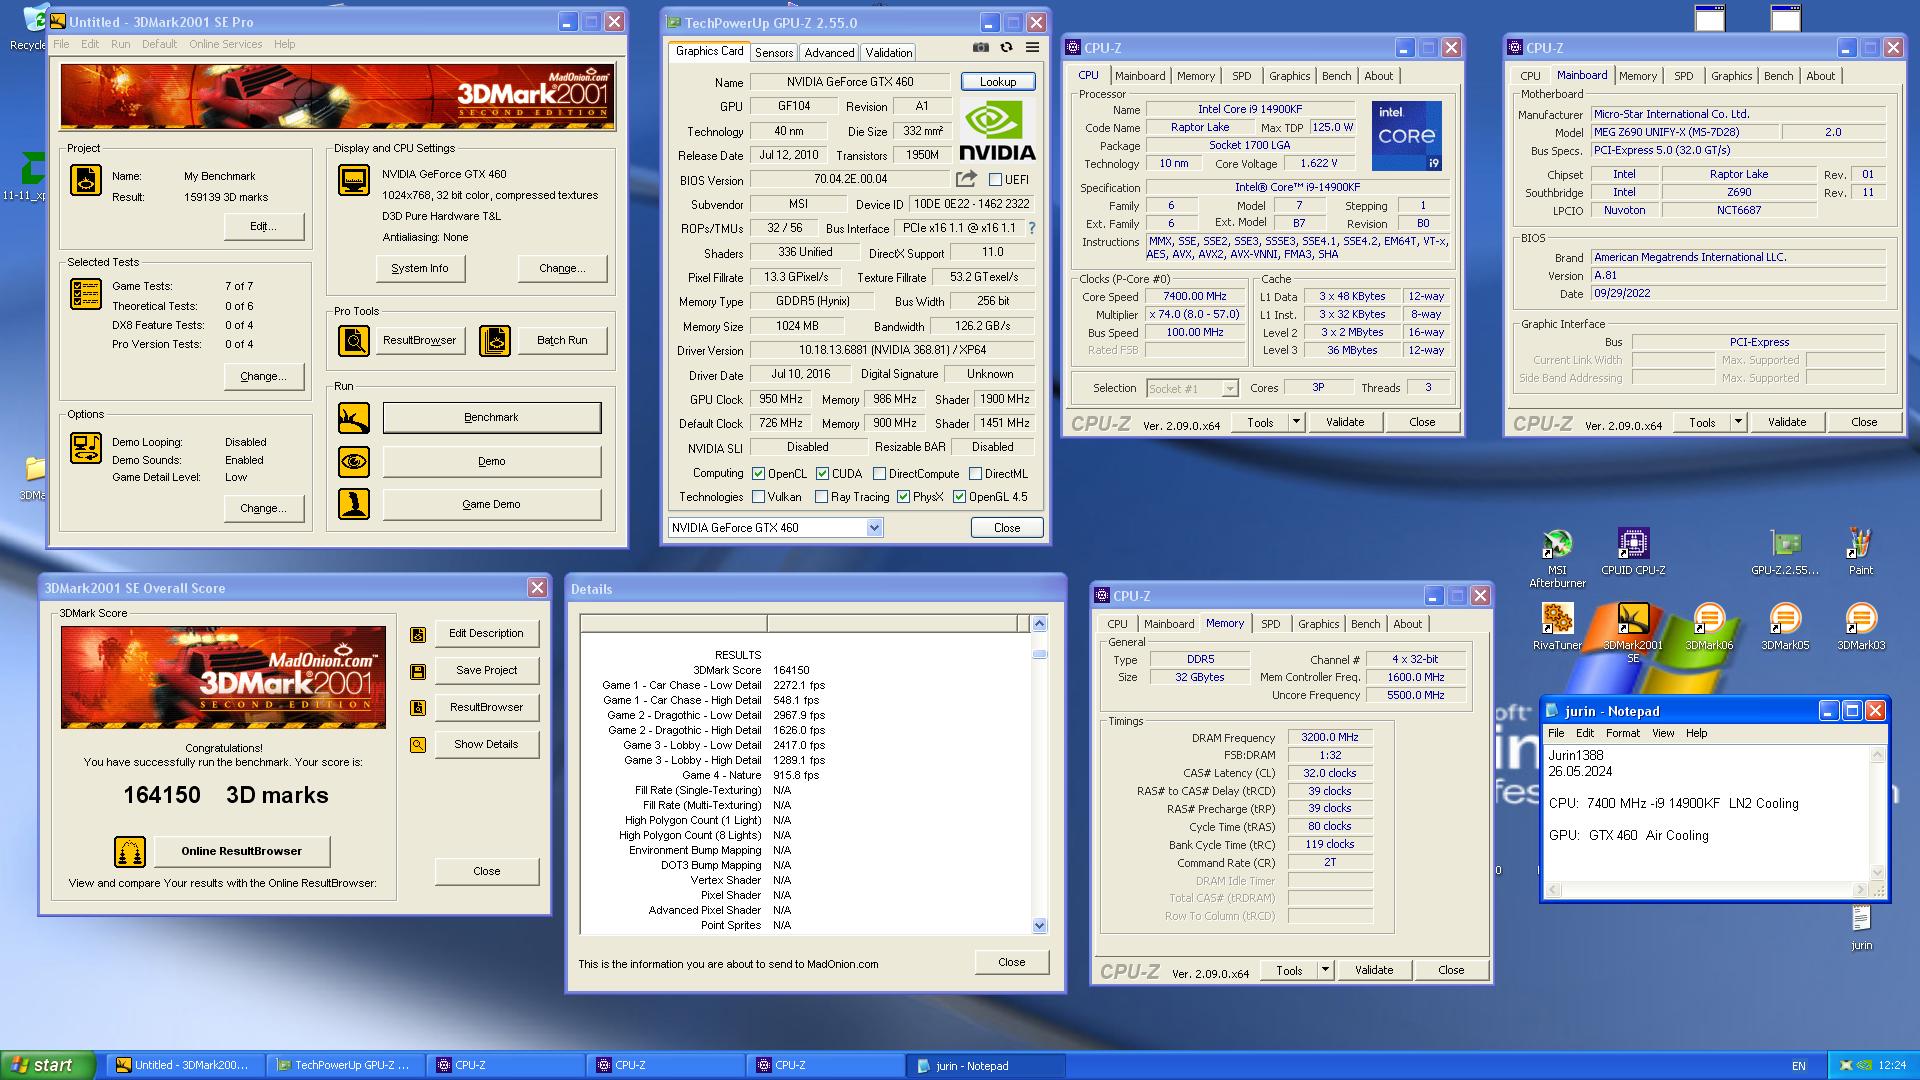Open SPD tab in CPU-Z Memory window
1920x1080 pixels.
coord(1270,624)
